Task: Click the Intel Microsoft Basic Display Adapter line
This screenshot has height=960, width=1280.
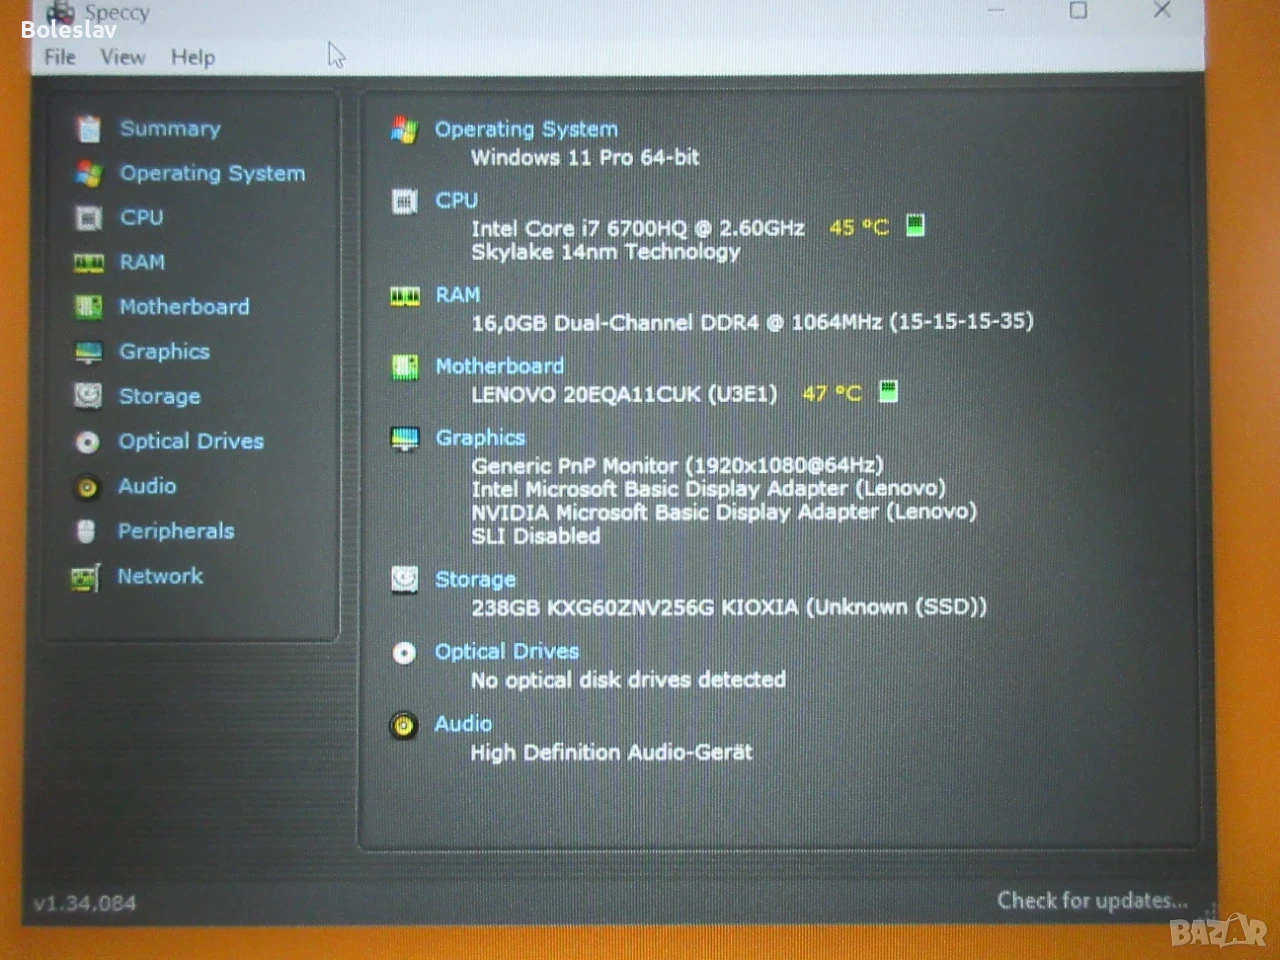Action: (x=709, y=489)
